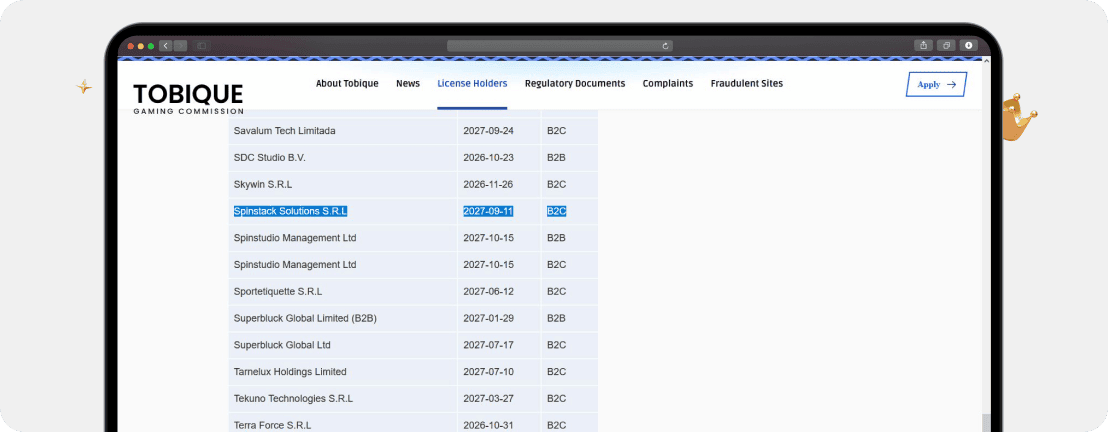This screenshot has width=1108, height=432.
Task: Click B2C type for Skywin S.R.L
Action: pyautogui.click(x=556, y=185)
